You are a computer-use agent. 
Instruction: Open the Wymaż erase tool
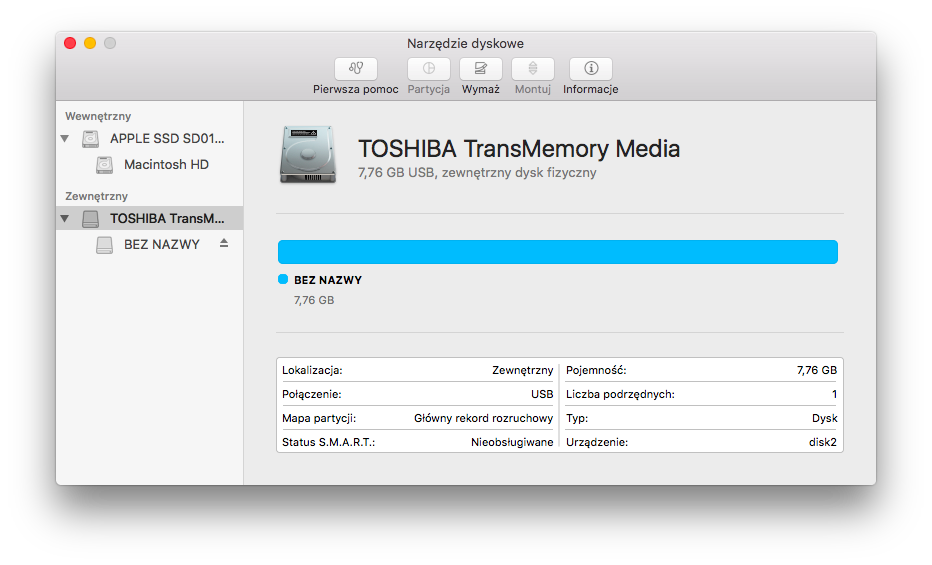(x=480, y=69)
